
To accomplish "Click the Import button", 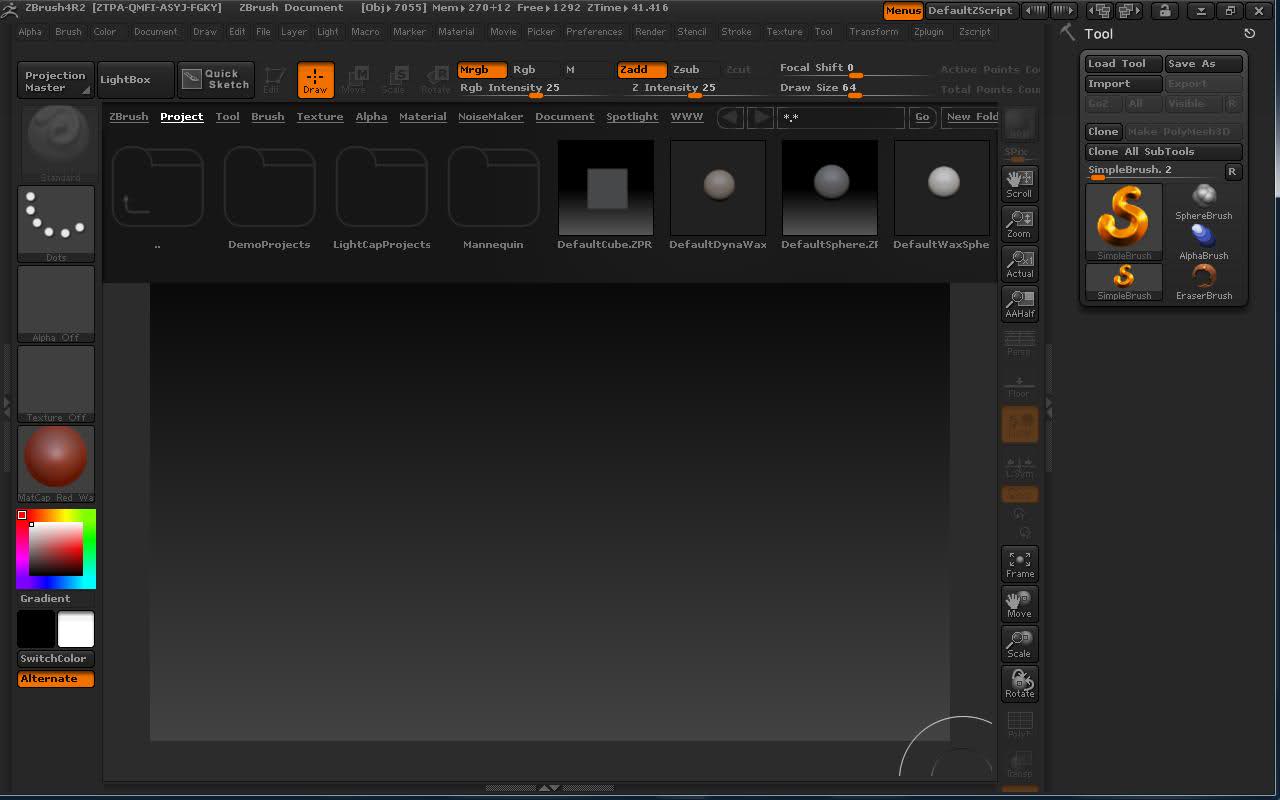I will pyautogui.click(x=1124, y=84).
